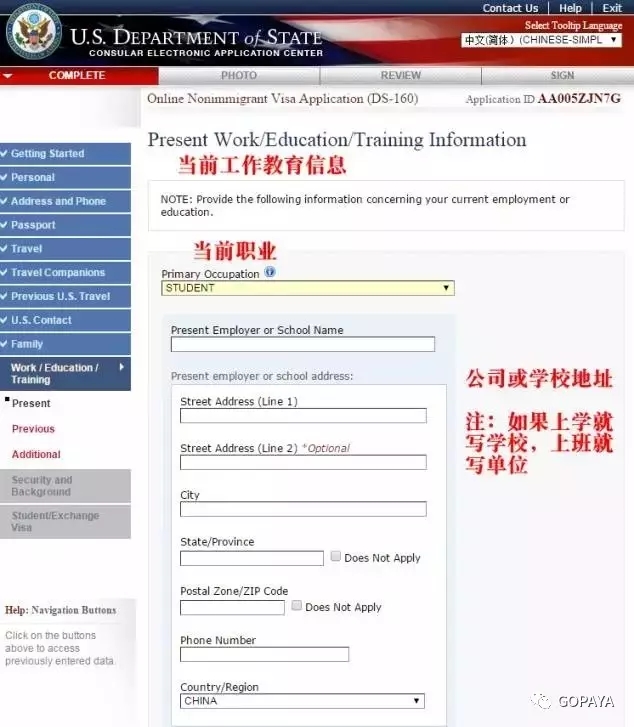This screenshot has height=727, width=634.
Task: Click the Help link in header
Action: [570, 8]
